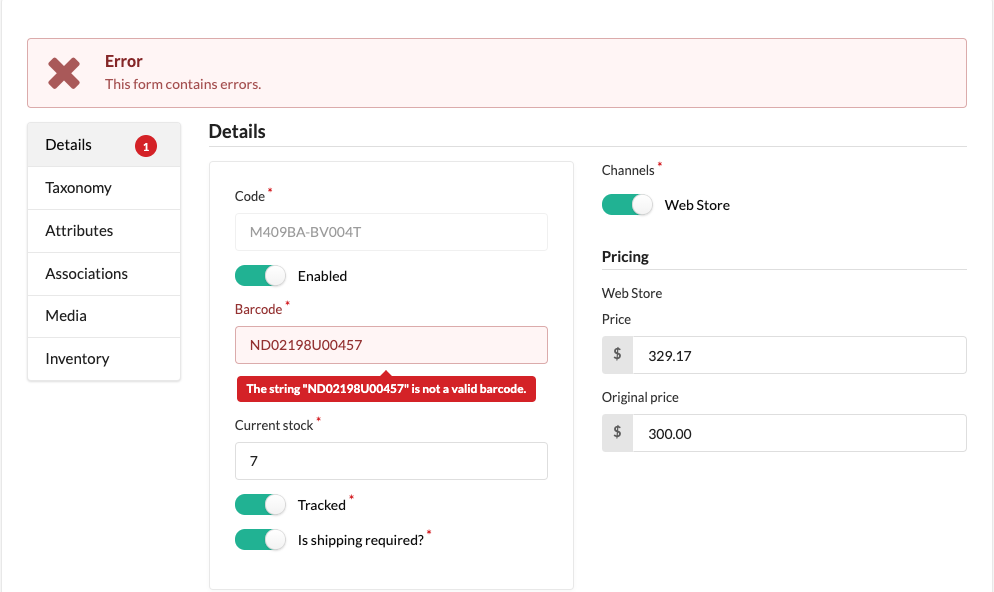Viewport: 994px width, 592px height.
Task: Open the Inventory tab
Action: point(104,359)
